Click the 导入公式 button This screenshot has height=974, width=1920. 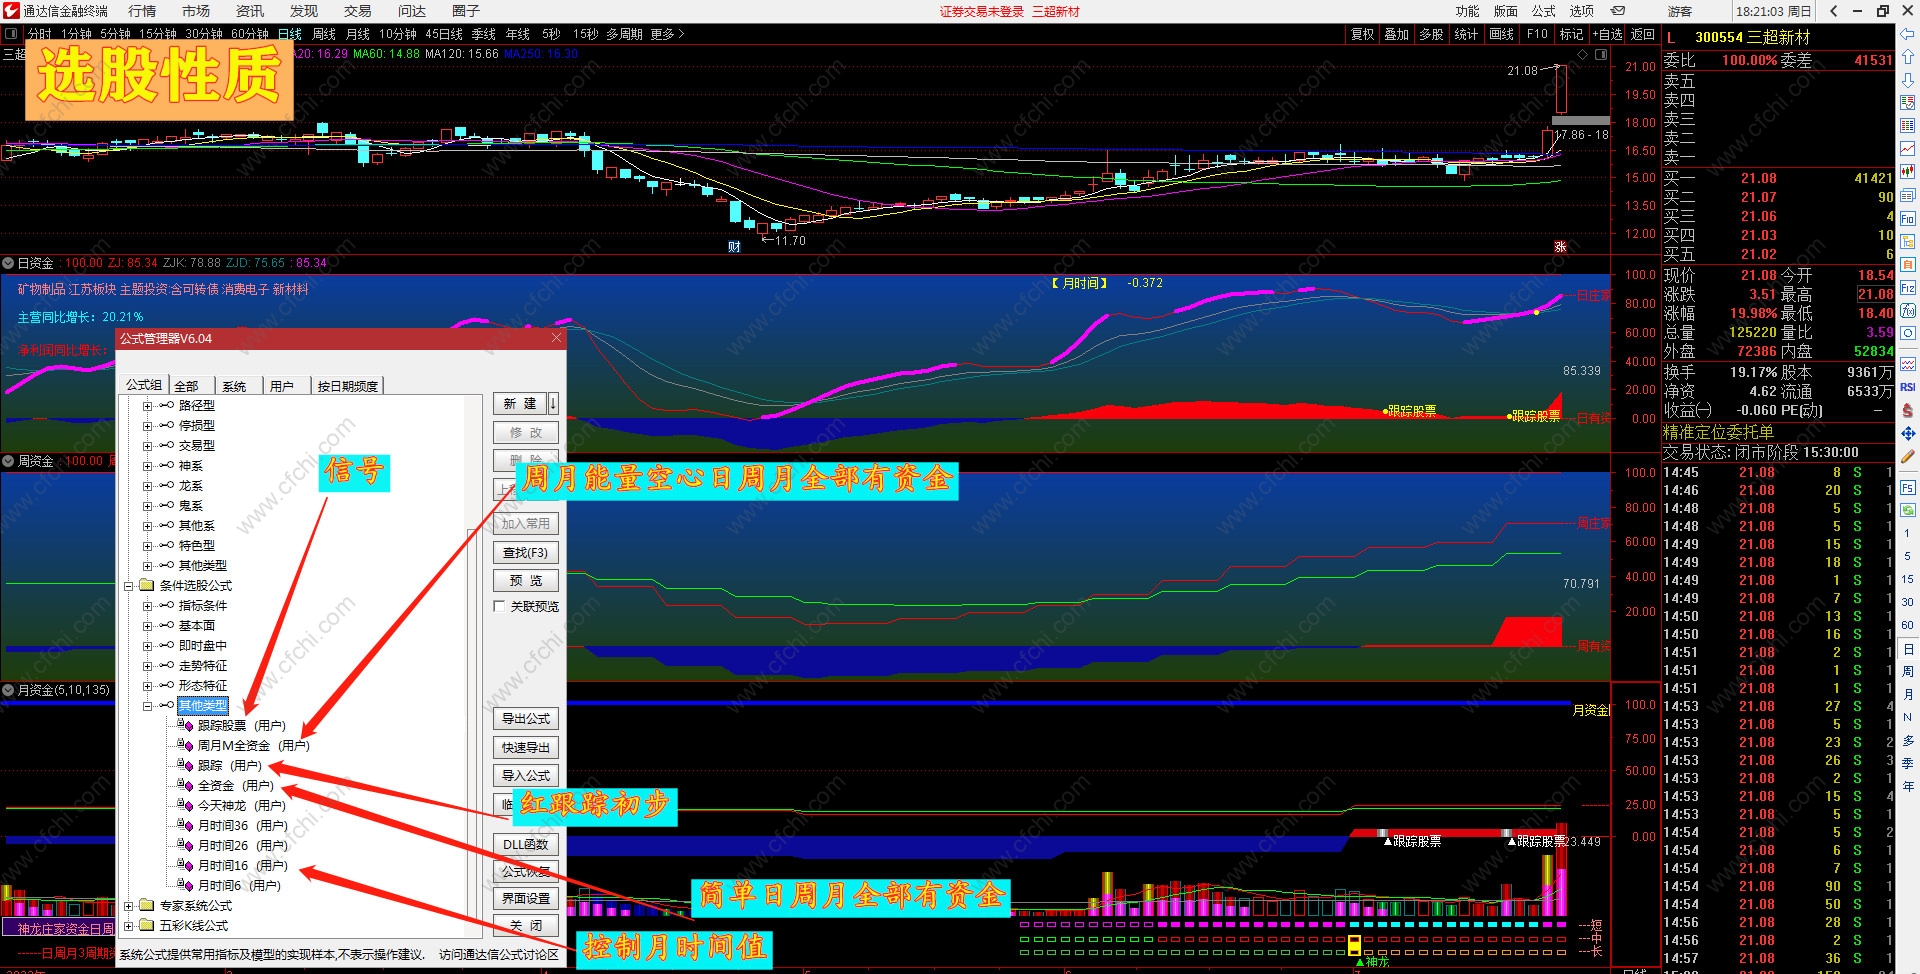(525, 776)
